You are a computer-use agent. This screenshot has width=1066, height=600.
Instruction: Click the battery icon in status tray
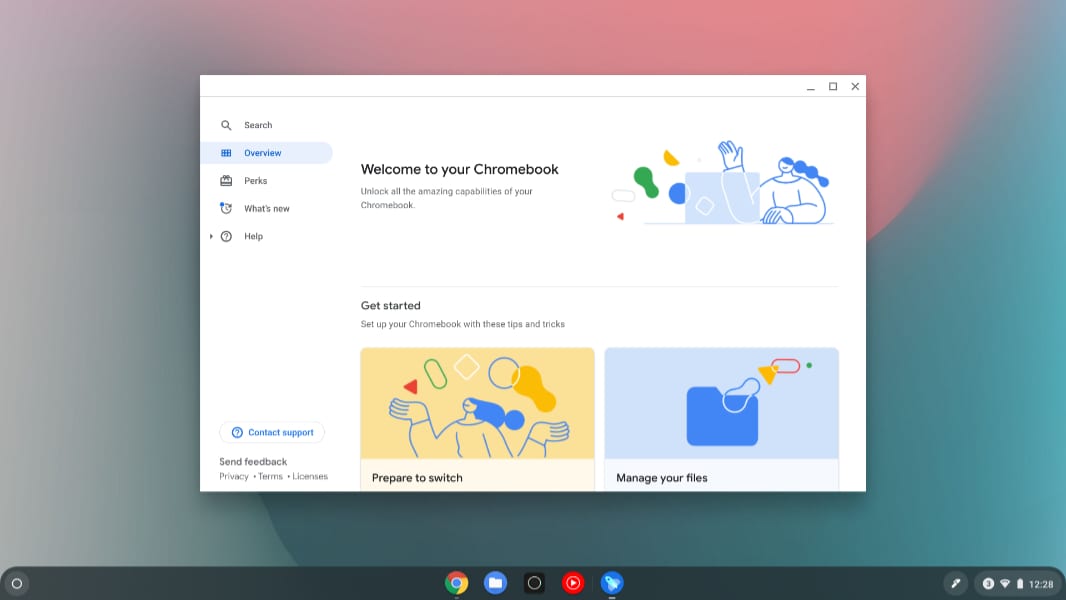[1020, 584]
